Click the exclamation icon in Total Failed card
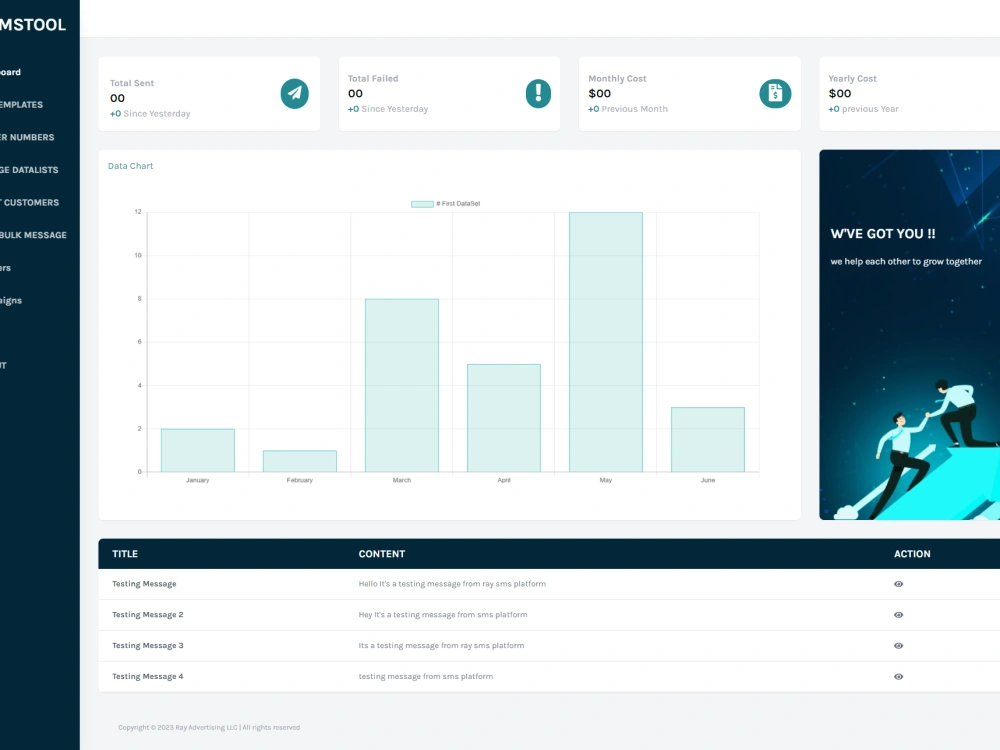 click(x=538, y=94)
